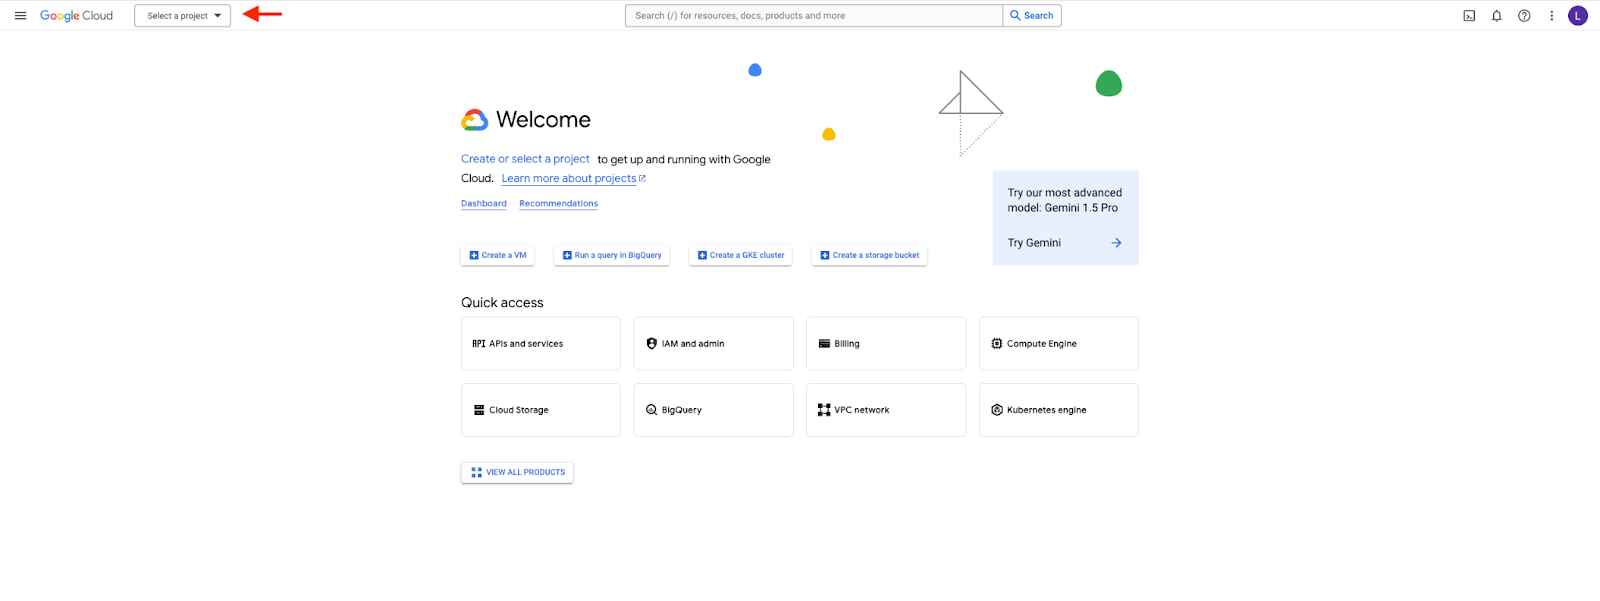Open the Compute Engine quick access card

pos(1058,344)
